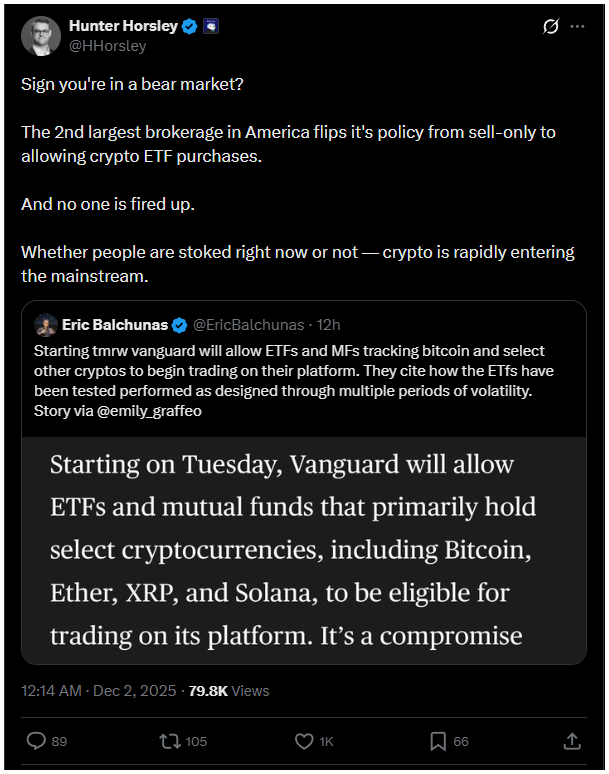Image resolution: width=609 pixels, height=774 pixels.
Task: Repost this post using the retweet icon
Action: click(170, 741)
